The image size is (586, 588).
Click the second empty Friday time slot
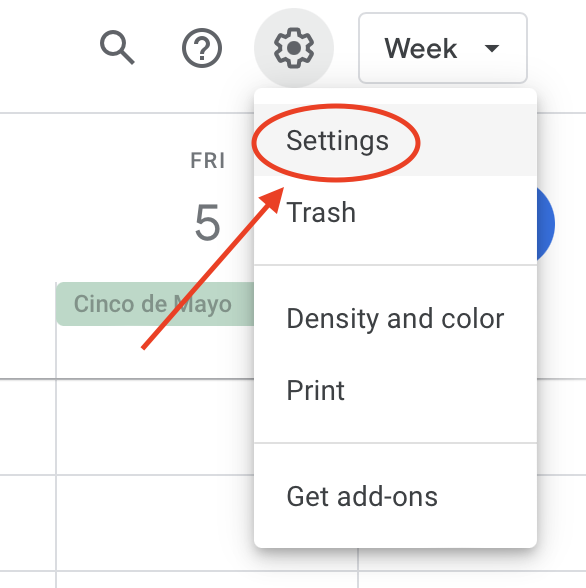[x=155, y=523]
